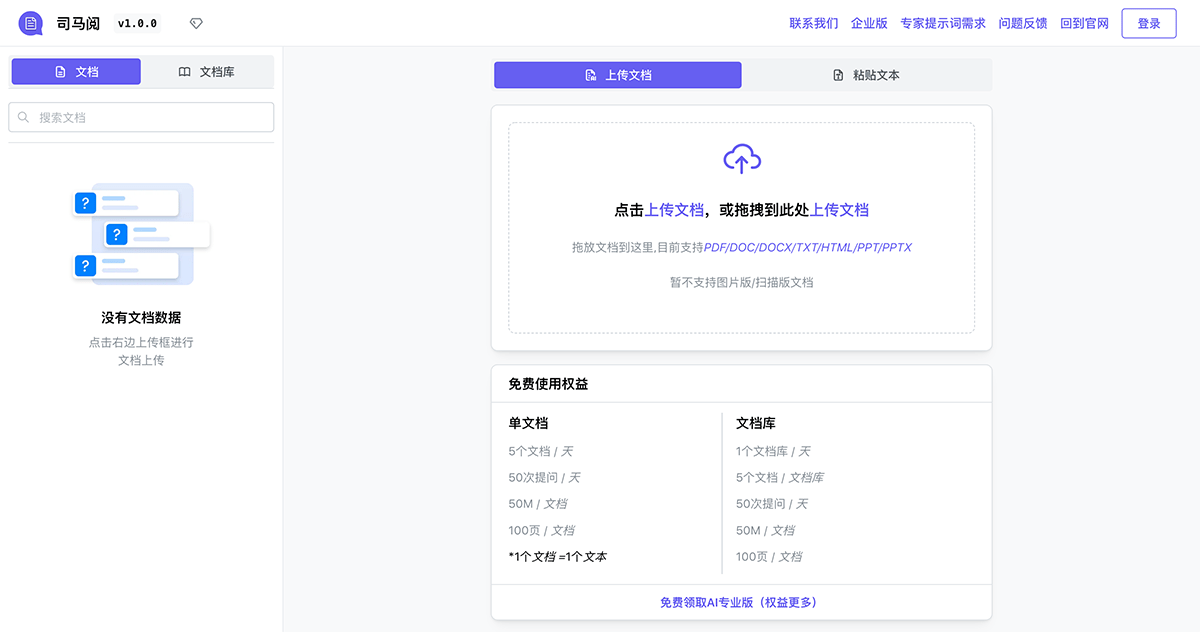Click the magnifier icon in the search box
This screenshot has height=632, width=1200.
click(x=23, y=117)
